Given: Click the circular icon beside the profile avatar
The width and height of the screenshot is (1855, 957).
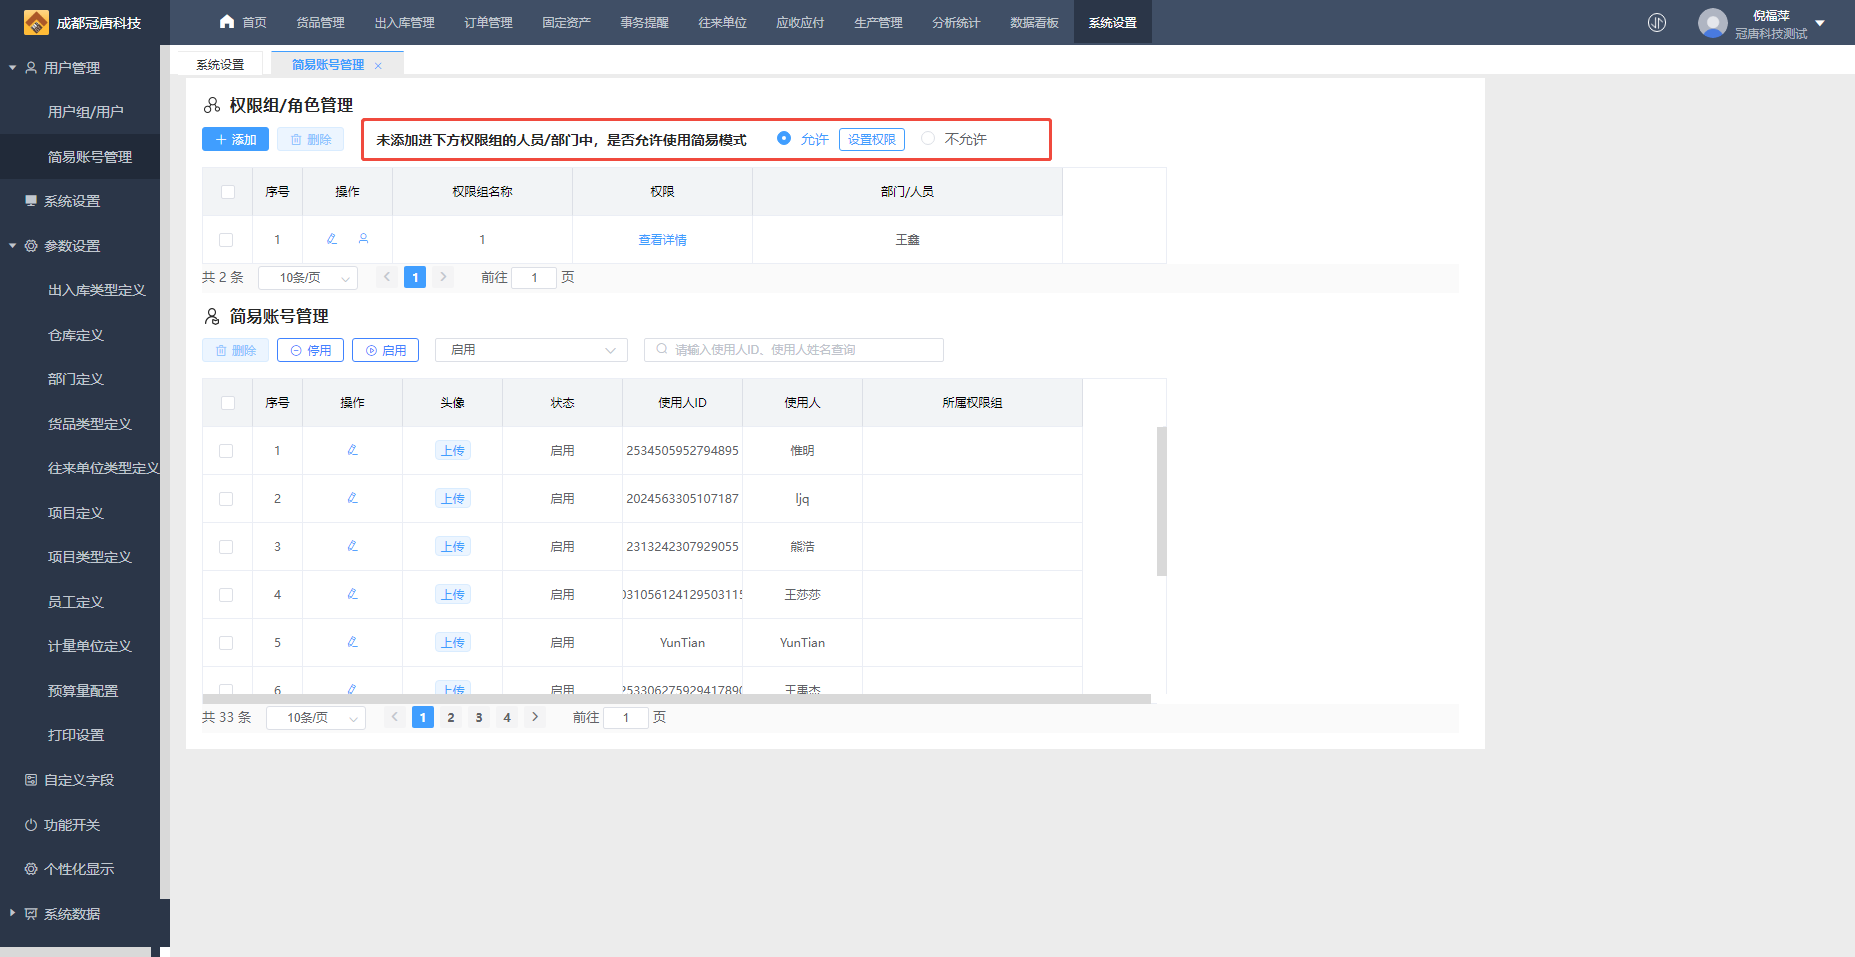Looking at the screenshot, I should point(1657,23).
